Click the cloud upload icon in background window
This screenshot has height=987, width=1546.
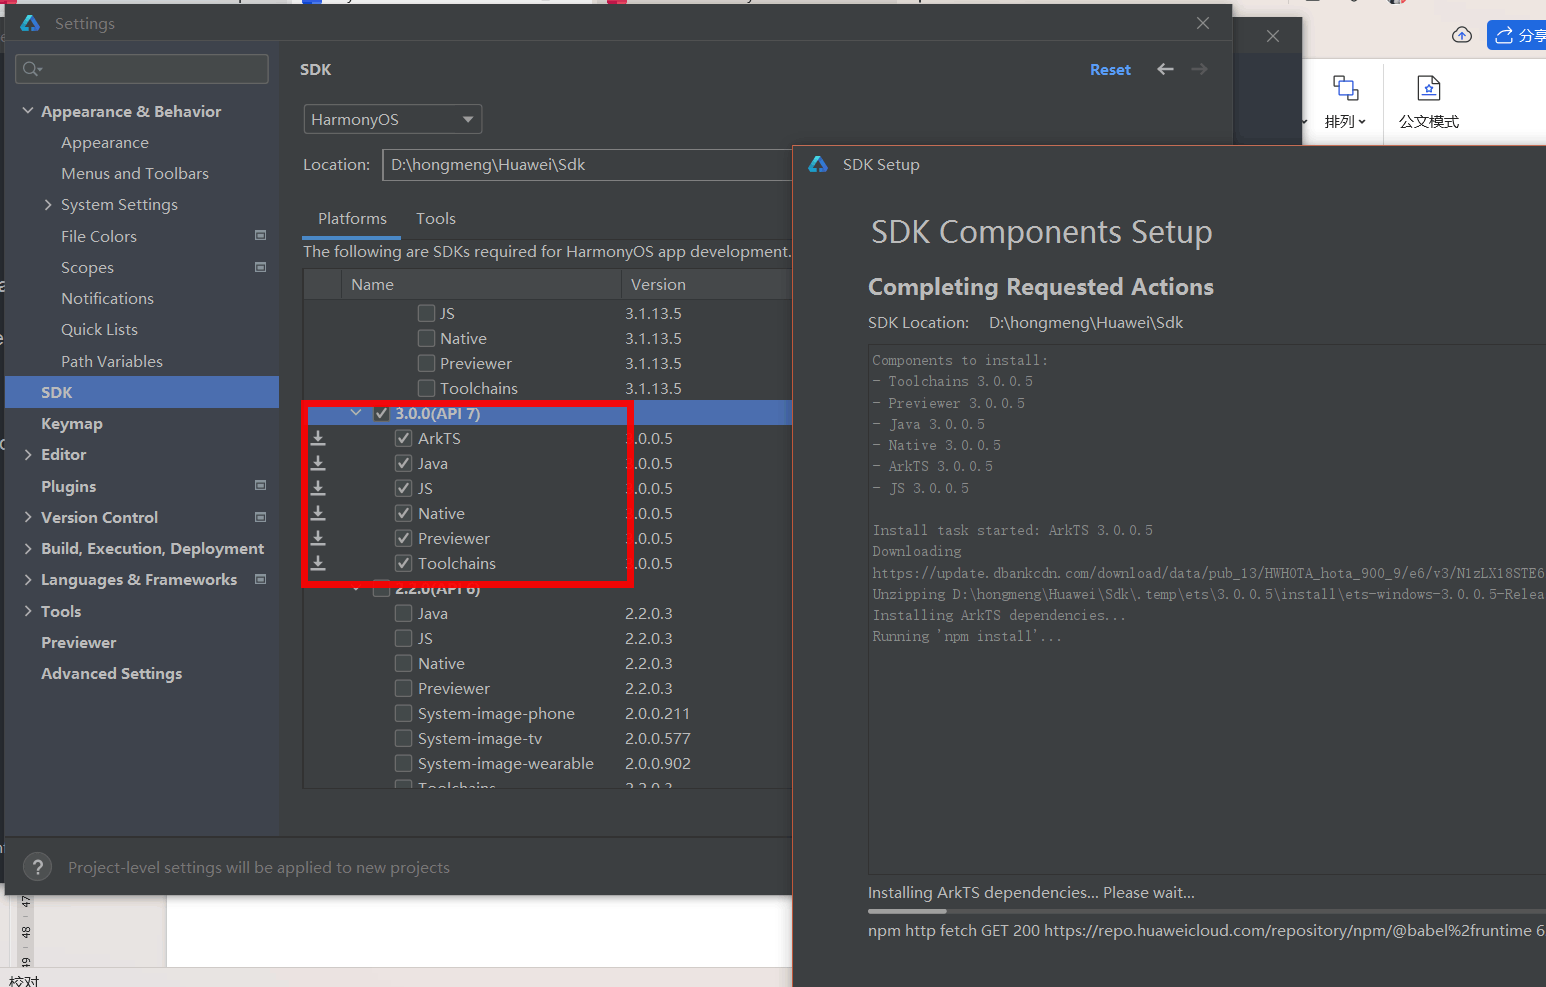1462,35
